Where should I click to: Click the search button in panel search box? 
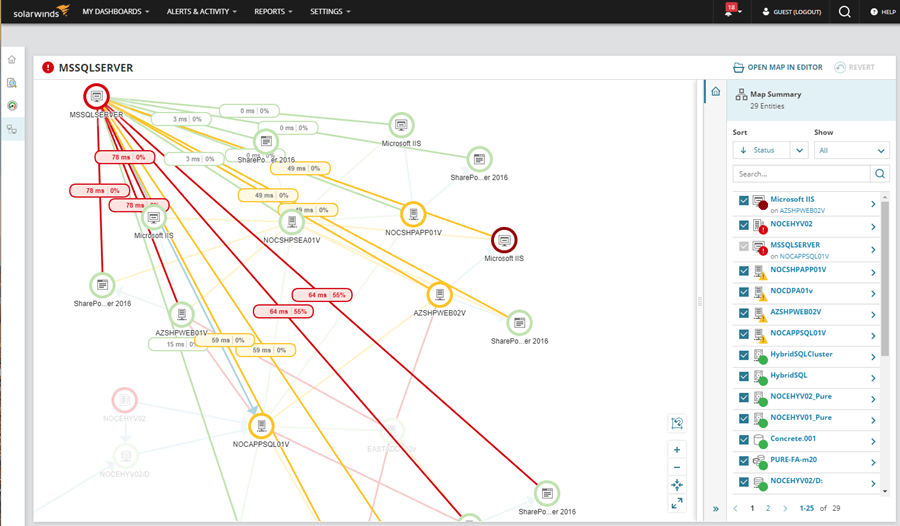click(x=879, y=173)
